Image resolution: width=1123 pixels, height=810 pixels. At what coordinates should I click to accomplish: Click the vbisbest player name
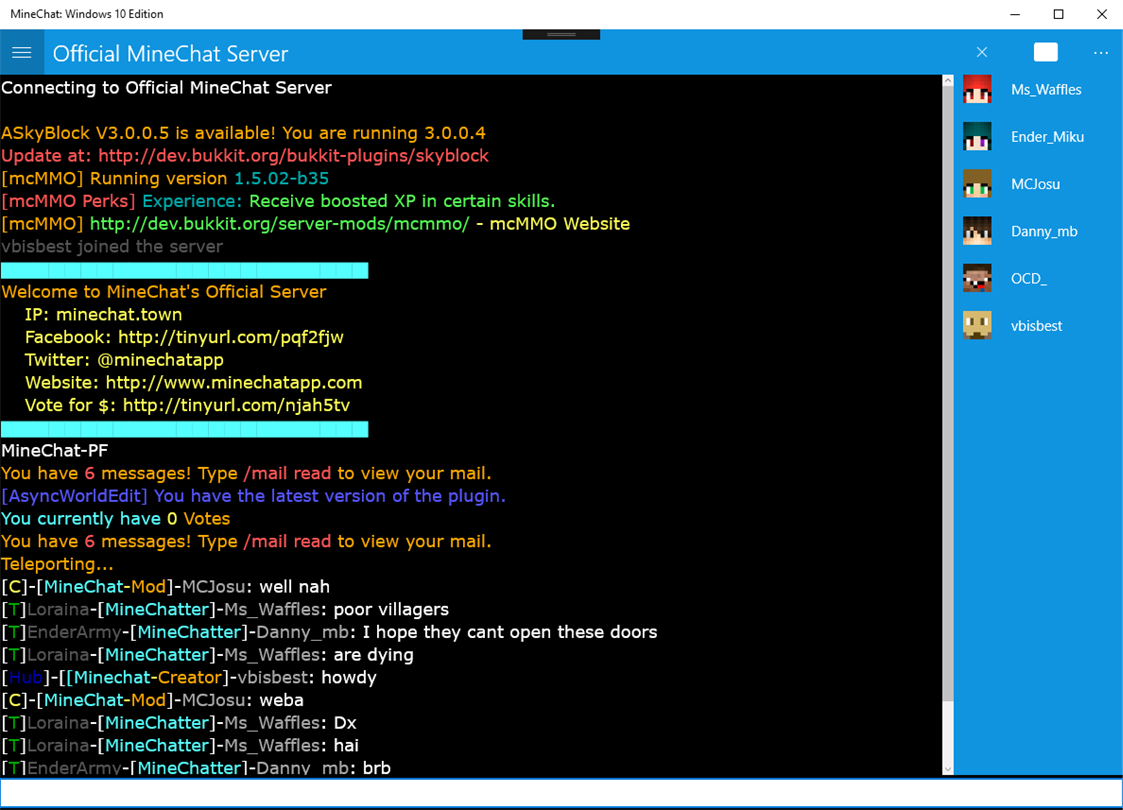click(x=1036, y=326)
